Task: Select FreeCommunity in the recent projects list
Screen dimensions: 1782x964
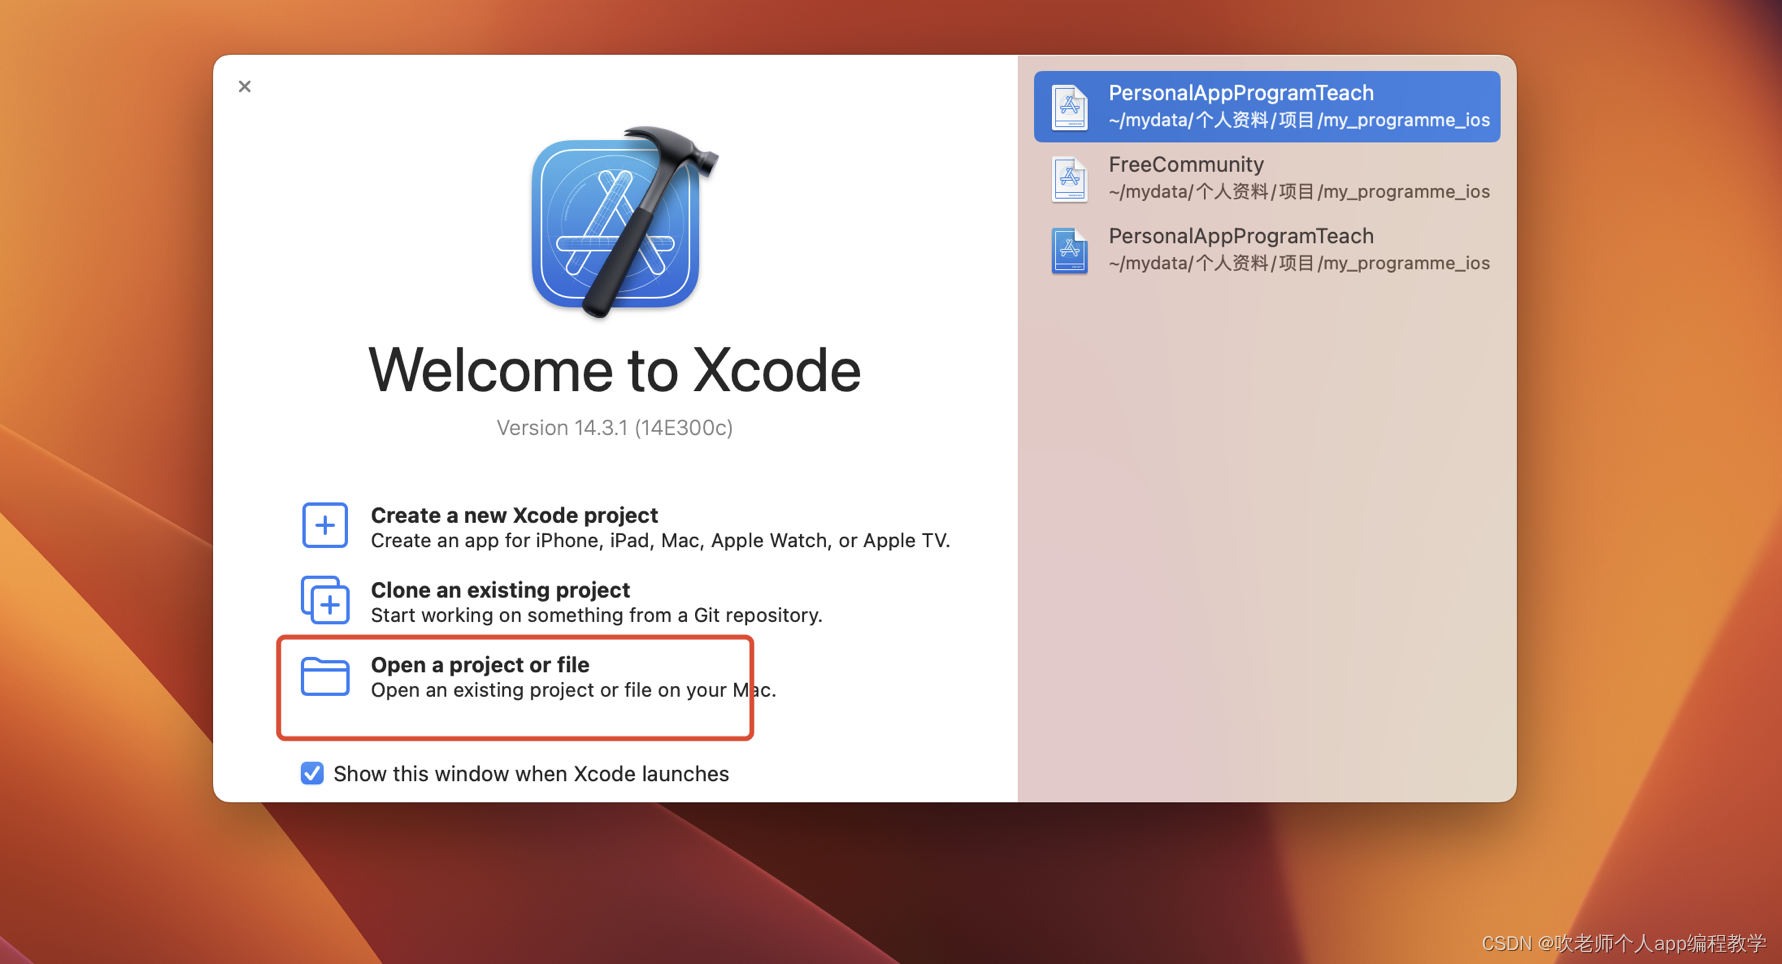Action: 1267,178
